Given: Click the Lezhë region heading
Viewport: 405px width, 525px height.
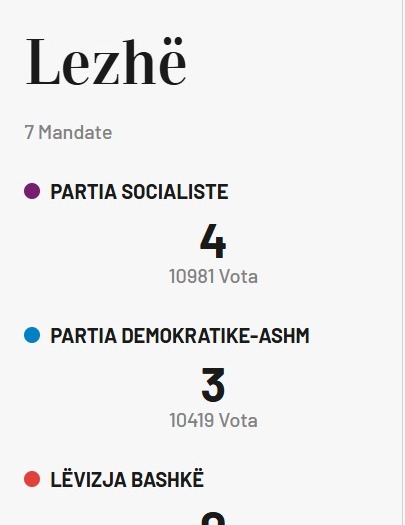Looking at the screenshot, I should pos(106,61).
